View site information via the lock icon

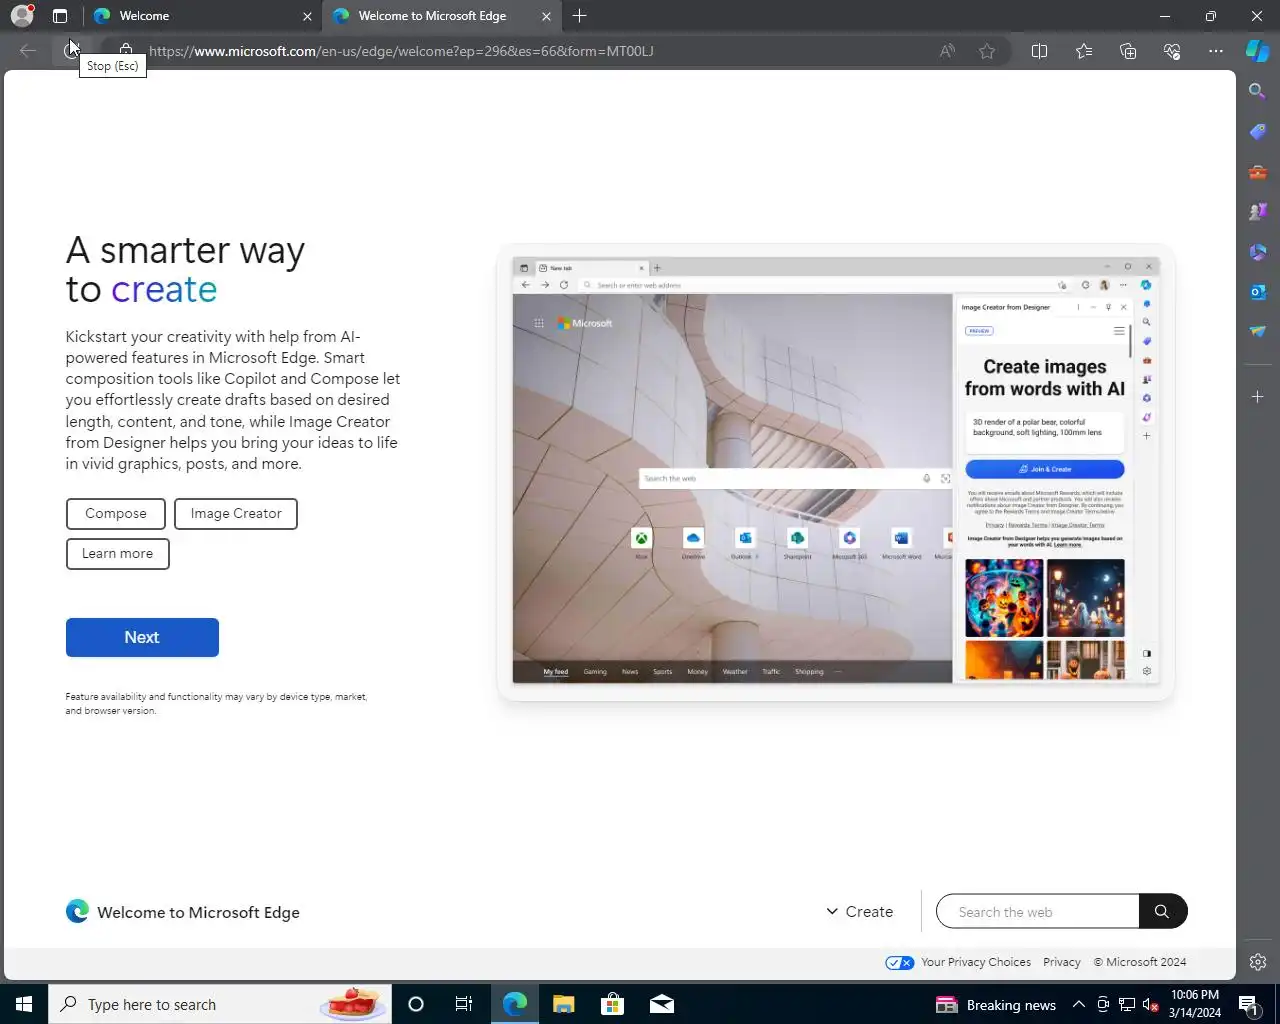tap(125, 51)
